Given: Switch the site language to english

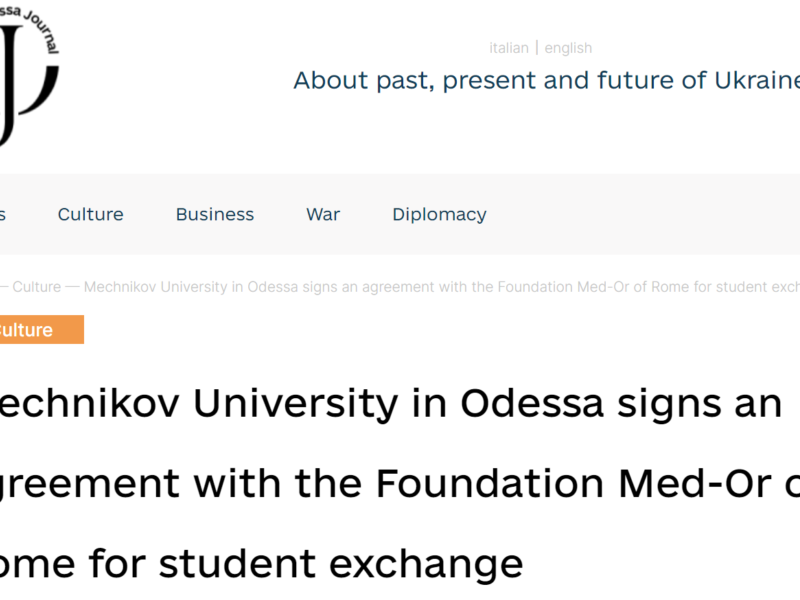Looking at the screenshot, I should point(567,47).
